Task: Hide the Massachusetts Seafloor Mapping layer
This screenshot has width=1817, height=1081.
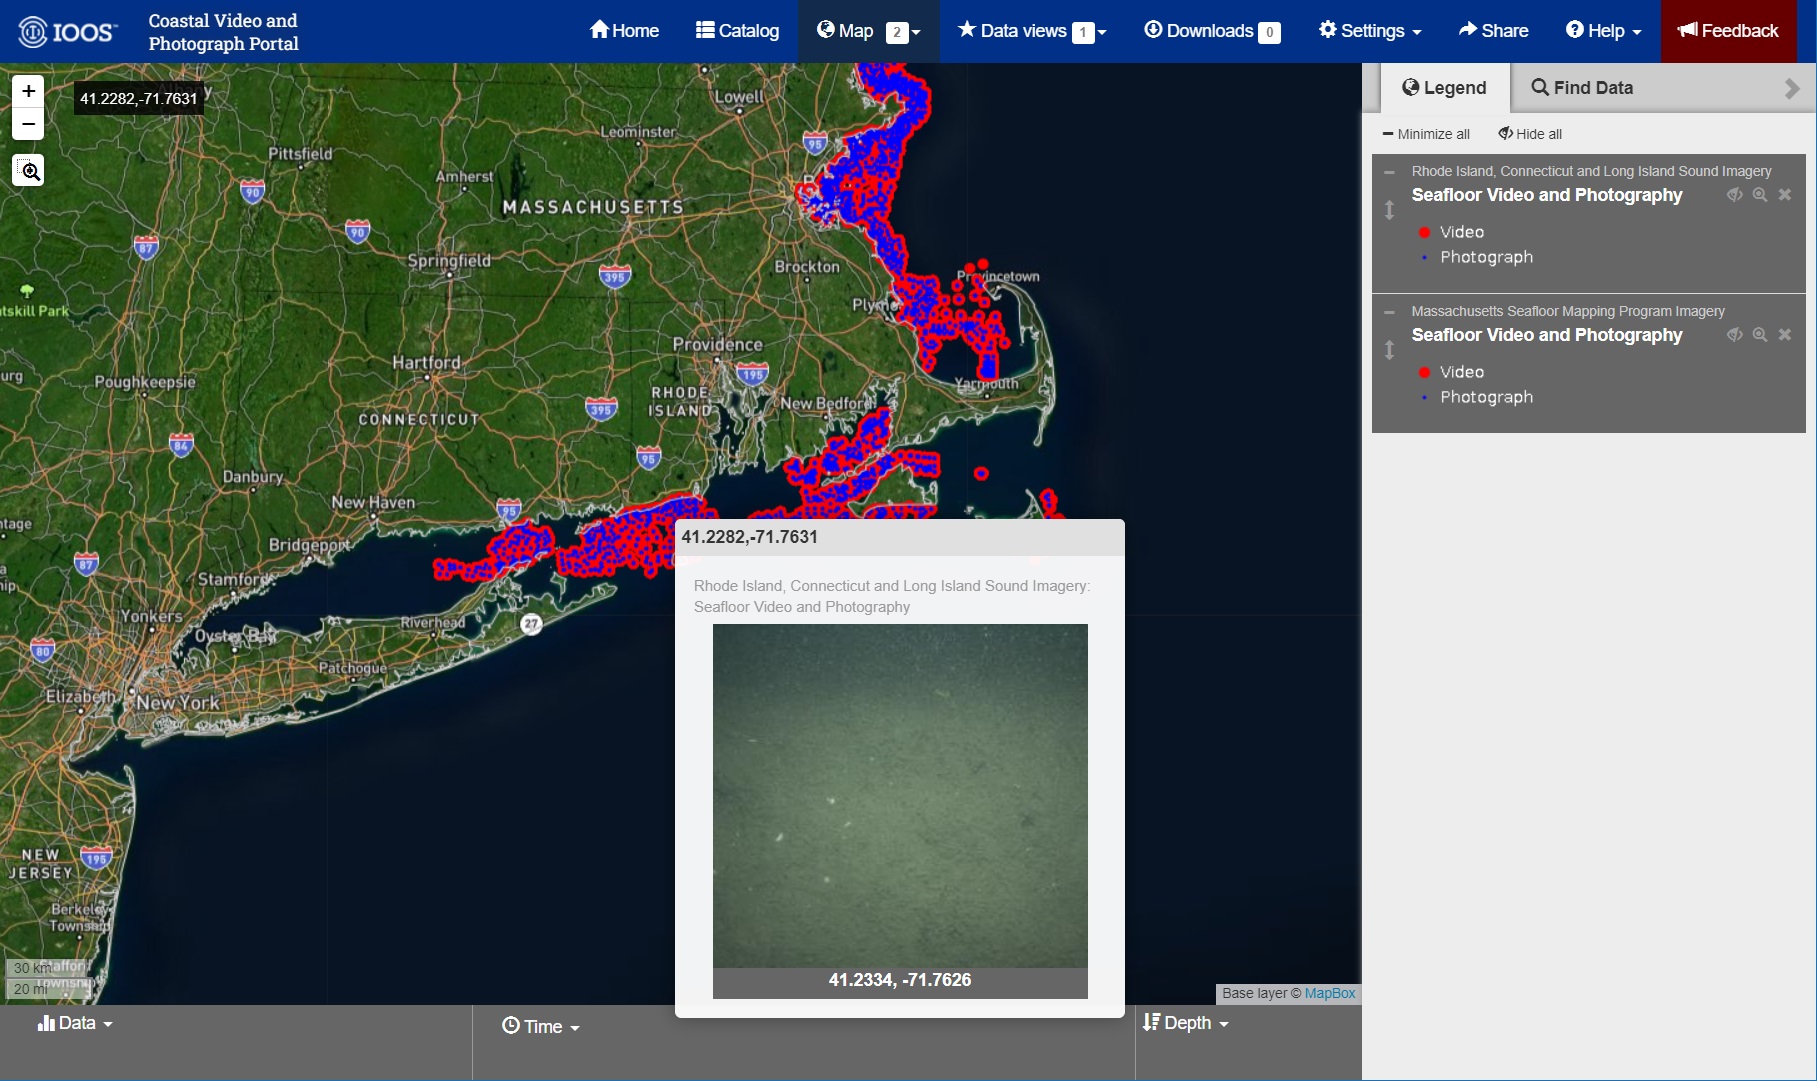Action: coord(1734,335)
